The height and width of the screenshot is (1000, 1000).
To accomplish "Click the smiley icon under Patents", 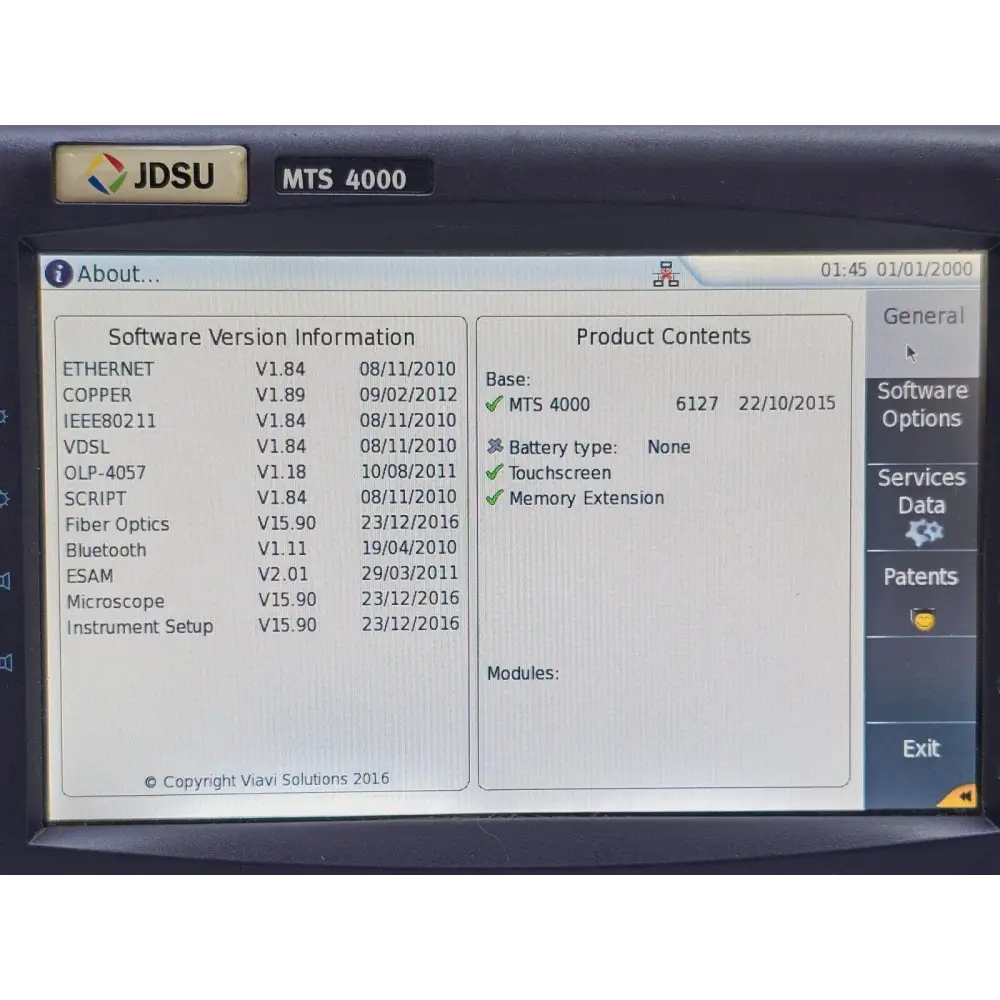I will point(923,619).
